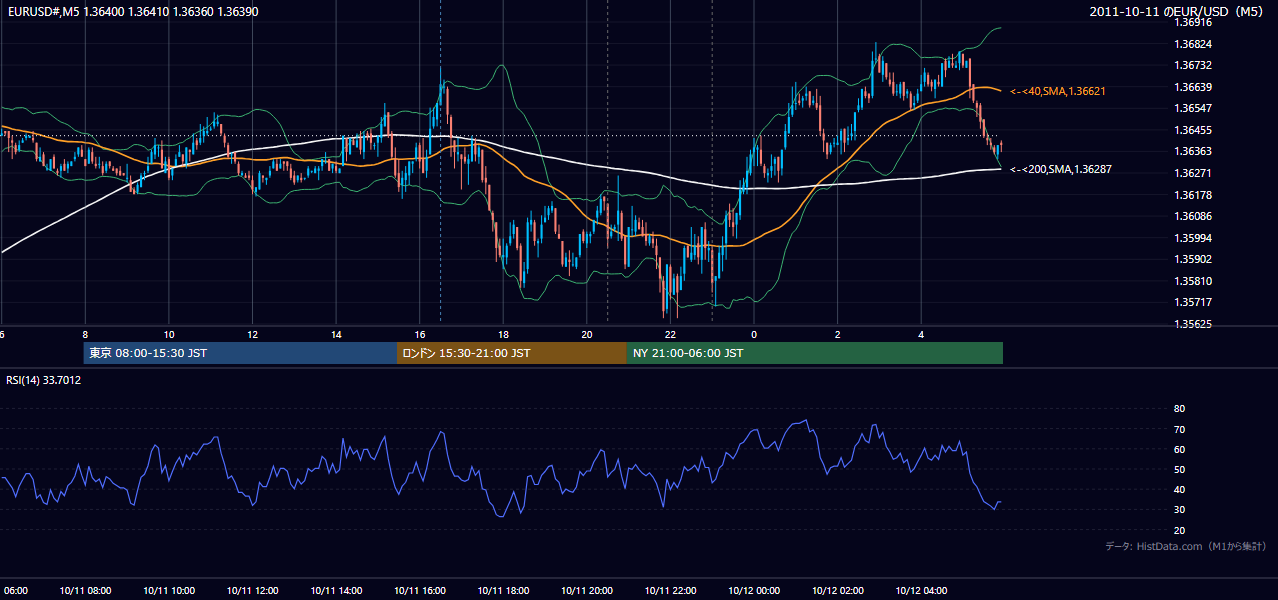This screenshot has width=1278, height=600.
Task: Click the 10/11 16:00 time label
Action: [419, 591]
